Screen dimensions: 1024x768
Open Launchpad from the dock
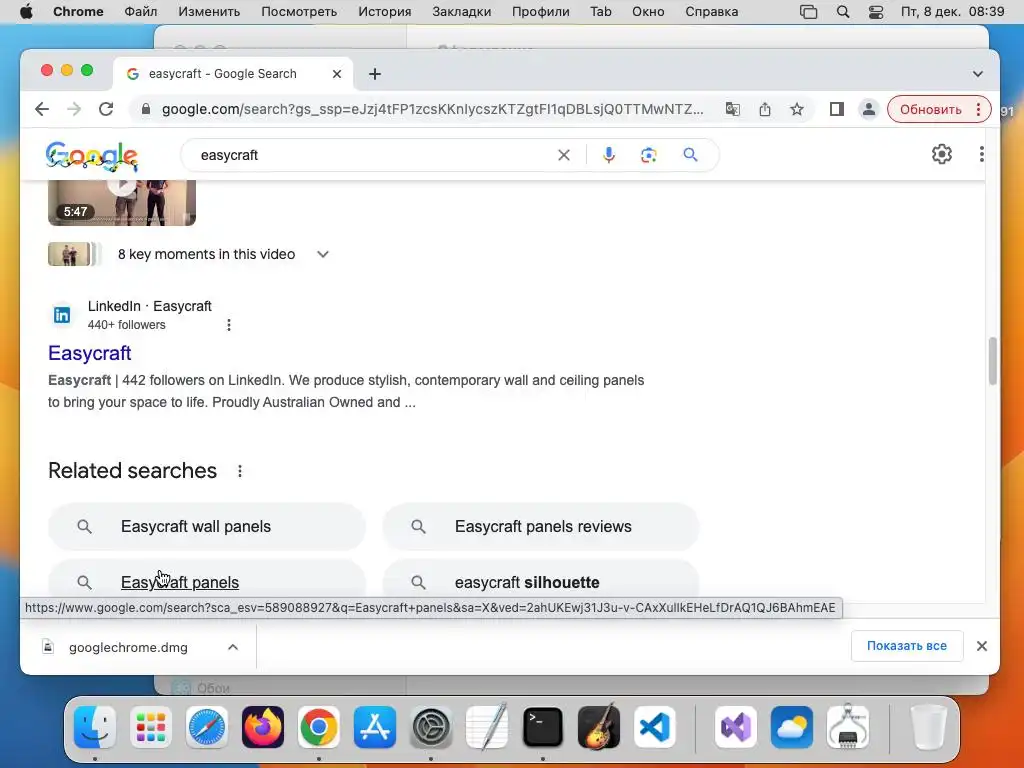click(151, 727)
